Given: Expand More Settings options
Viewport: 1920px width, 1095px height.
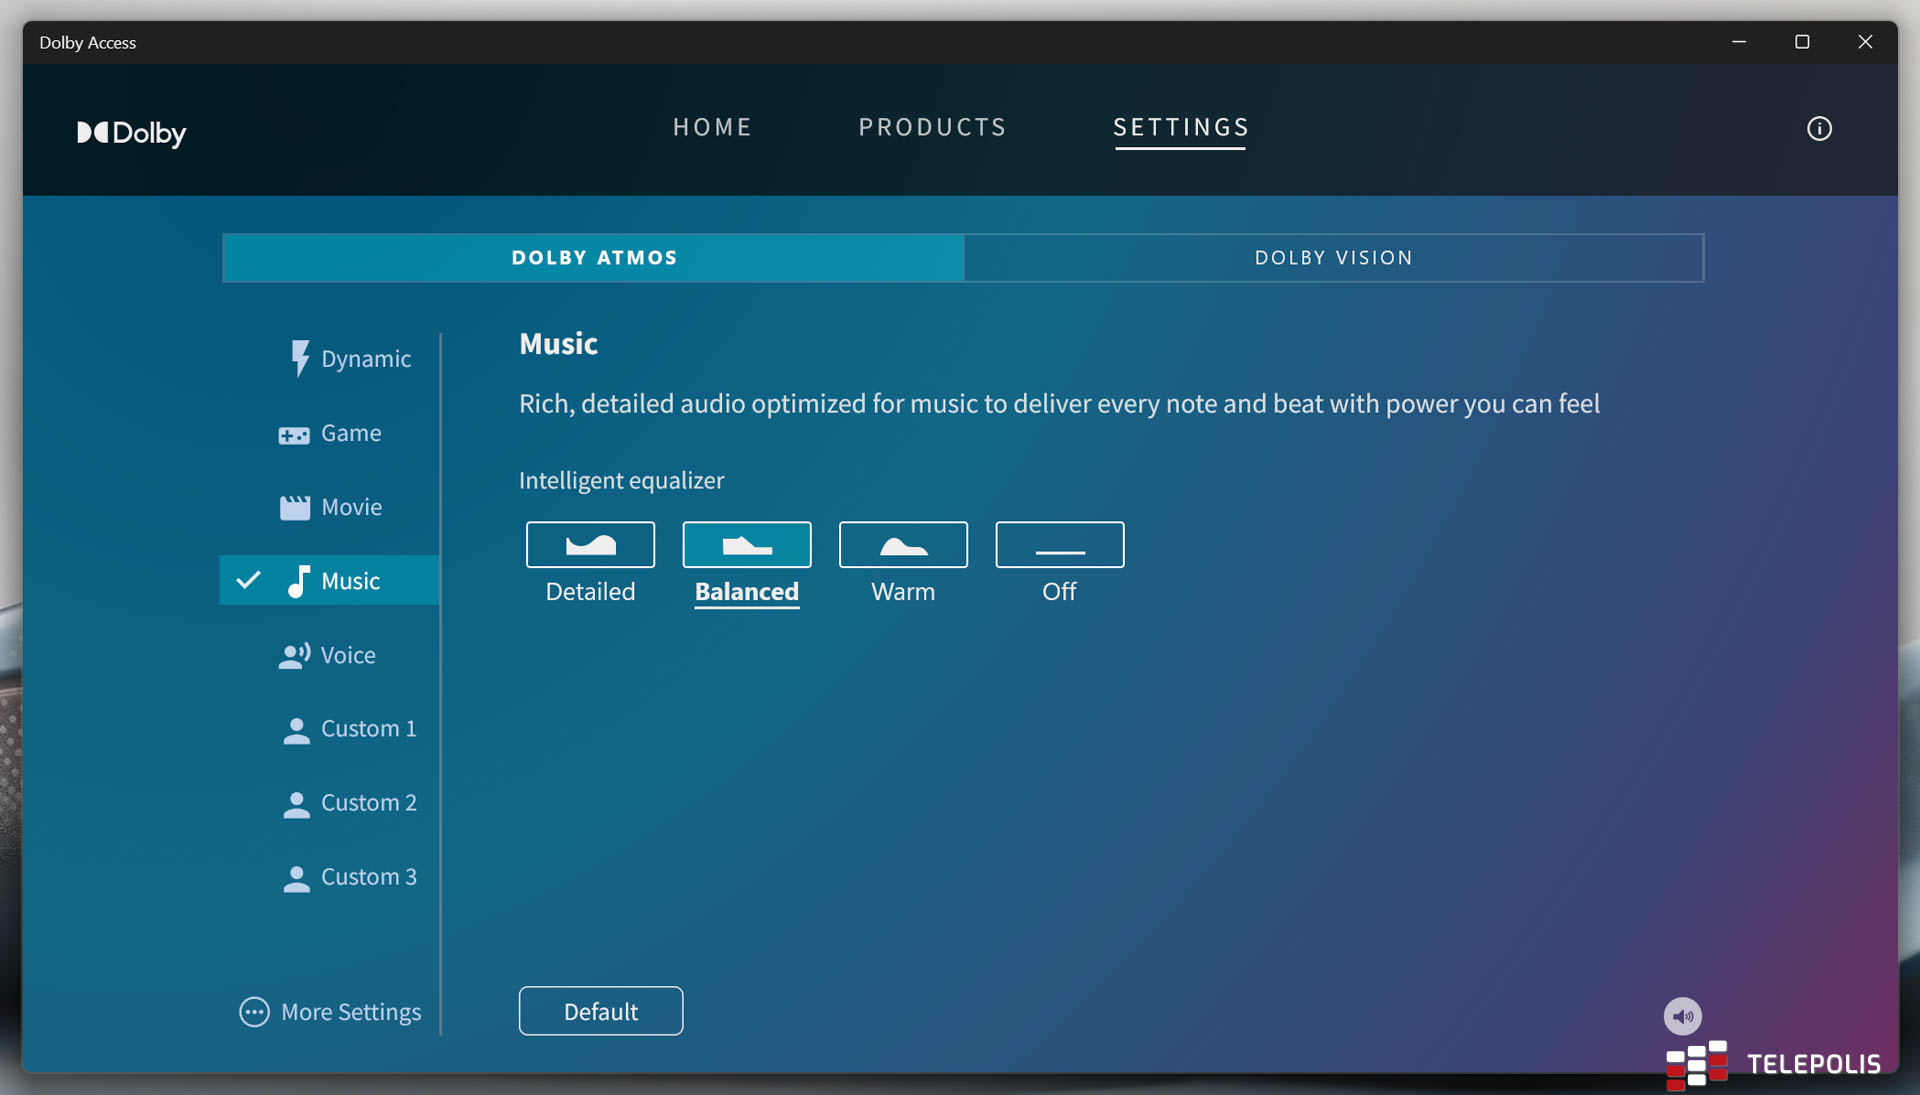Looking at the screenshot, I should [x=330, y=1012].
